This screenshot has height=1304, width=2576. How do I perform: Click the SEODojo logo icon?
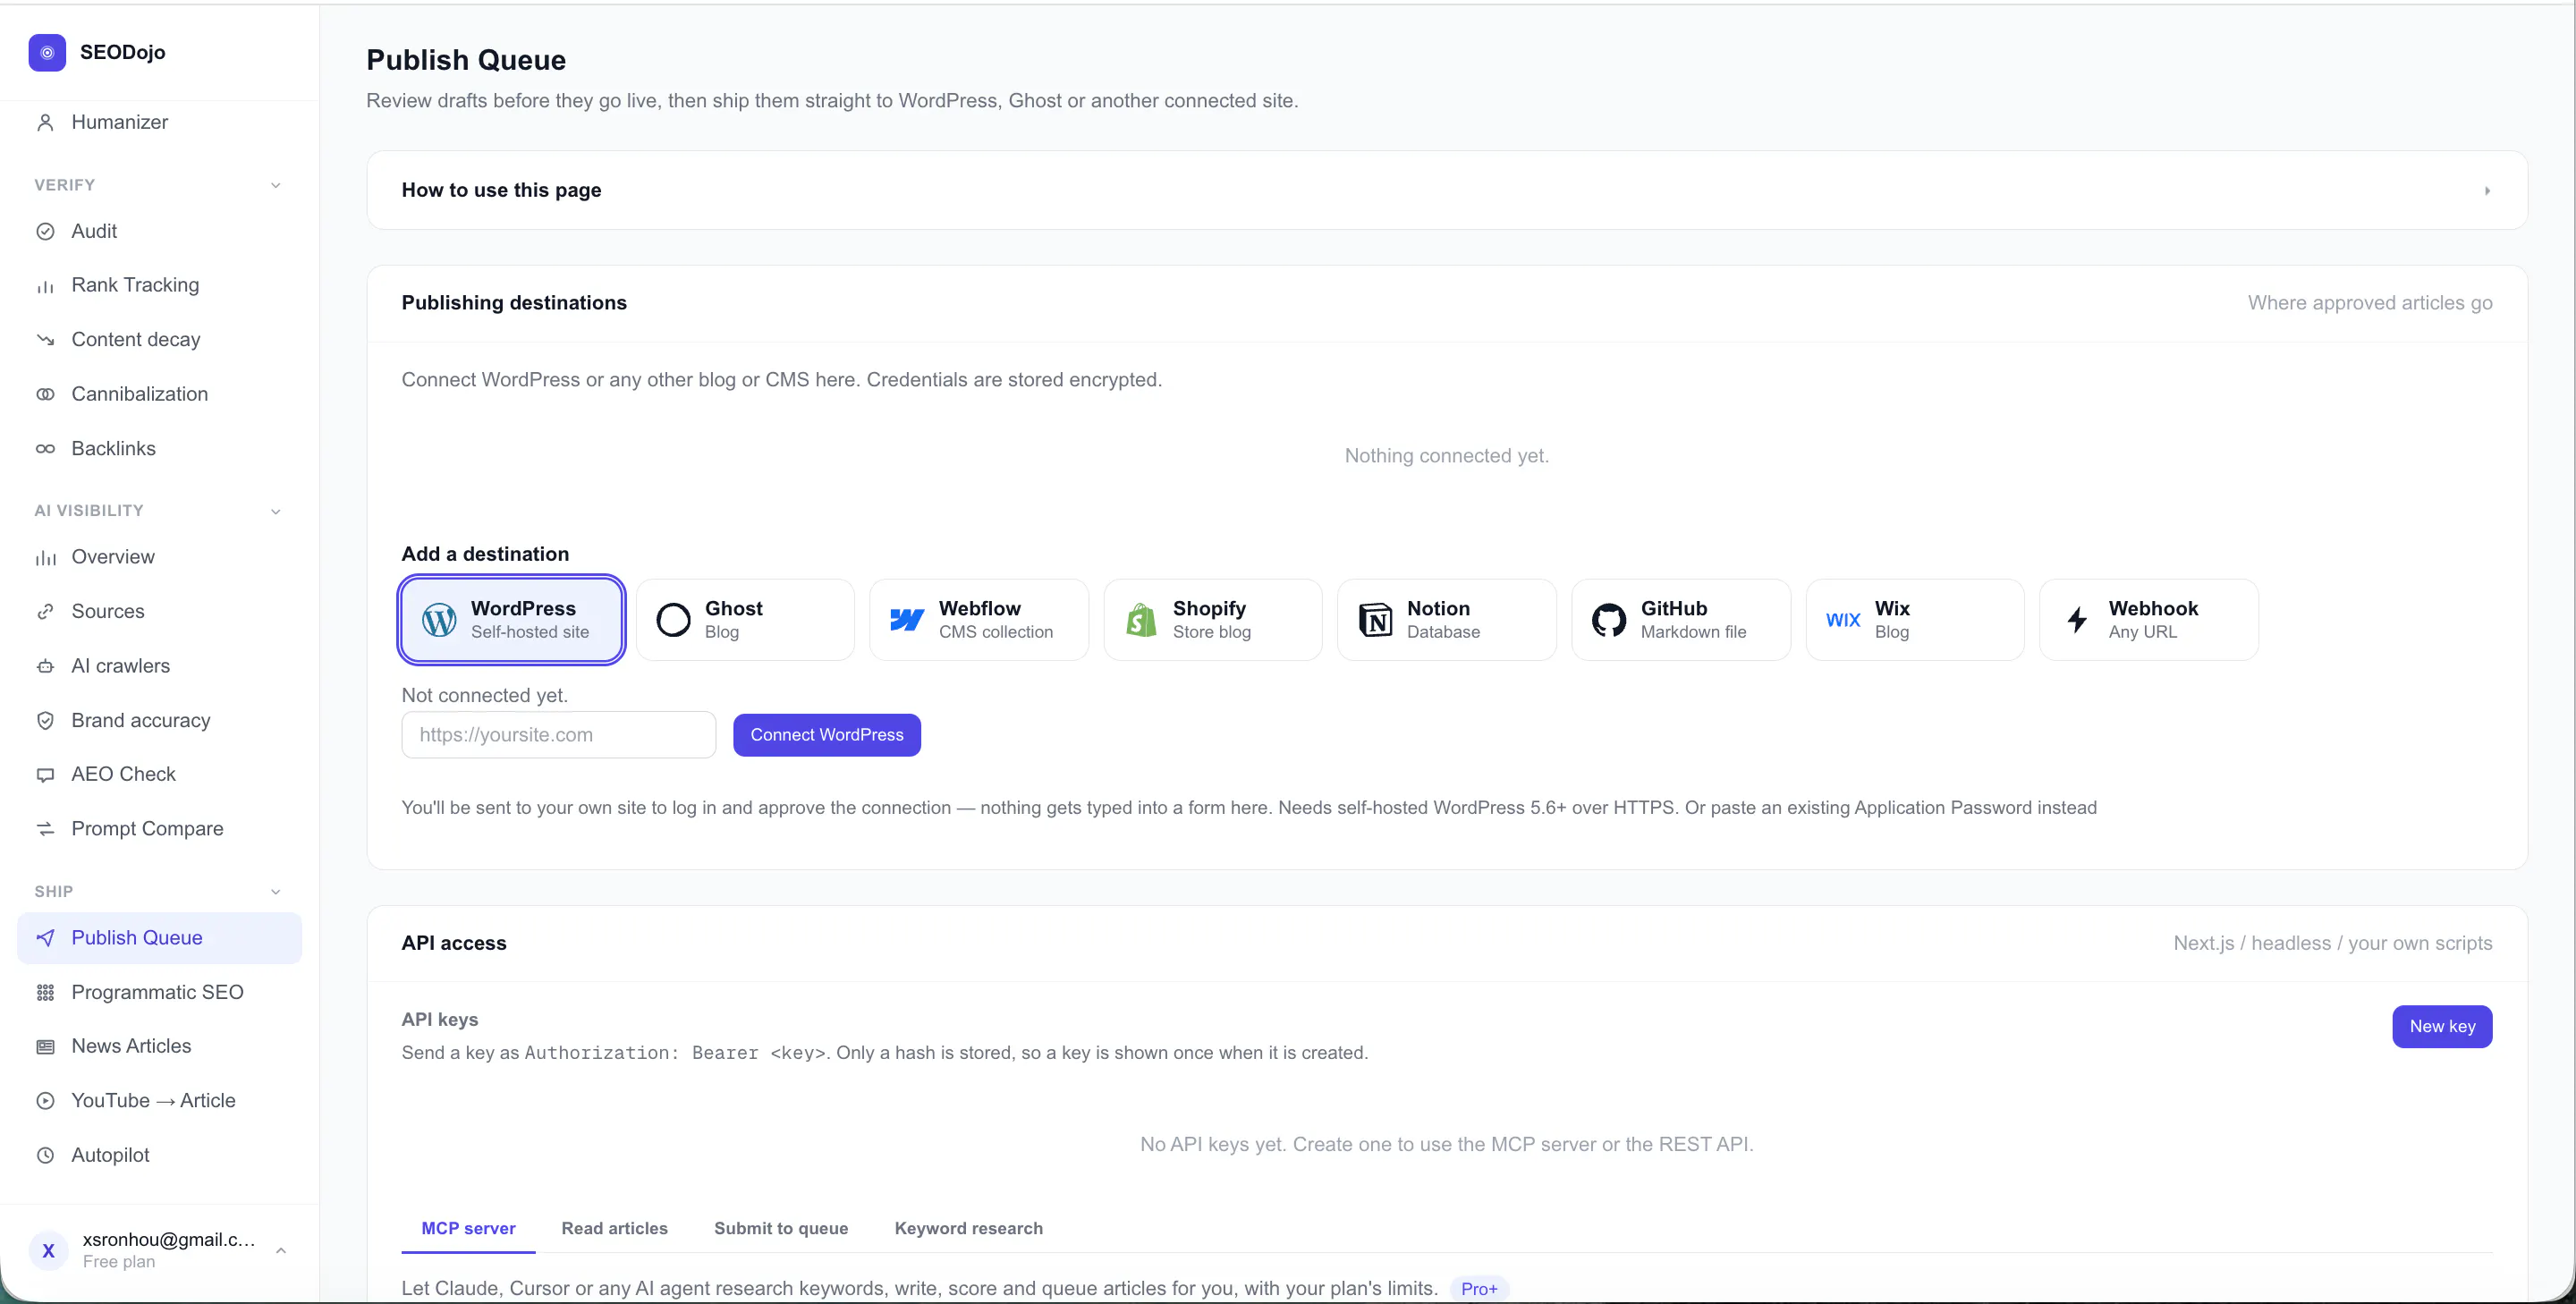[47, 52]
